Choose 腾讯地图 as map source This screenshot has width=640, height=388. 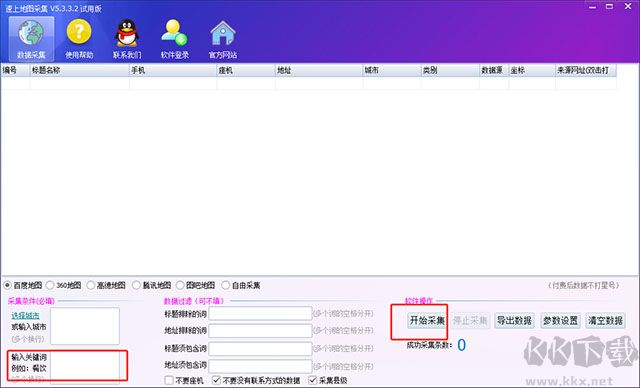pyautogui.click(x=136, y=285)
